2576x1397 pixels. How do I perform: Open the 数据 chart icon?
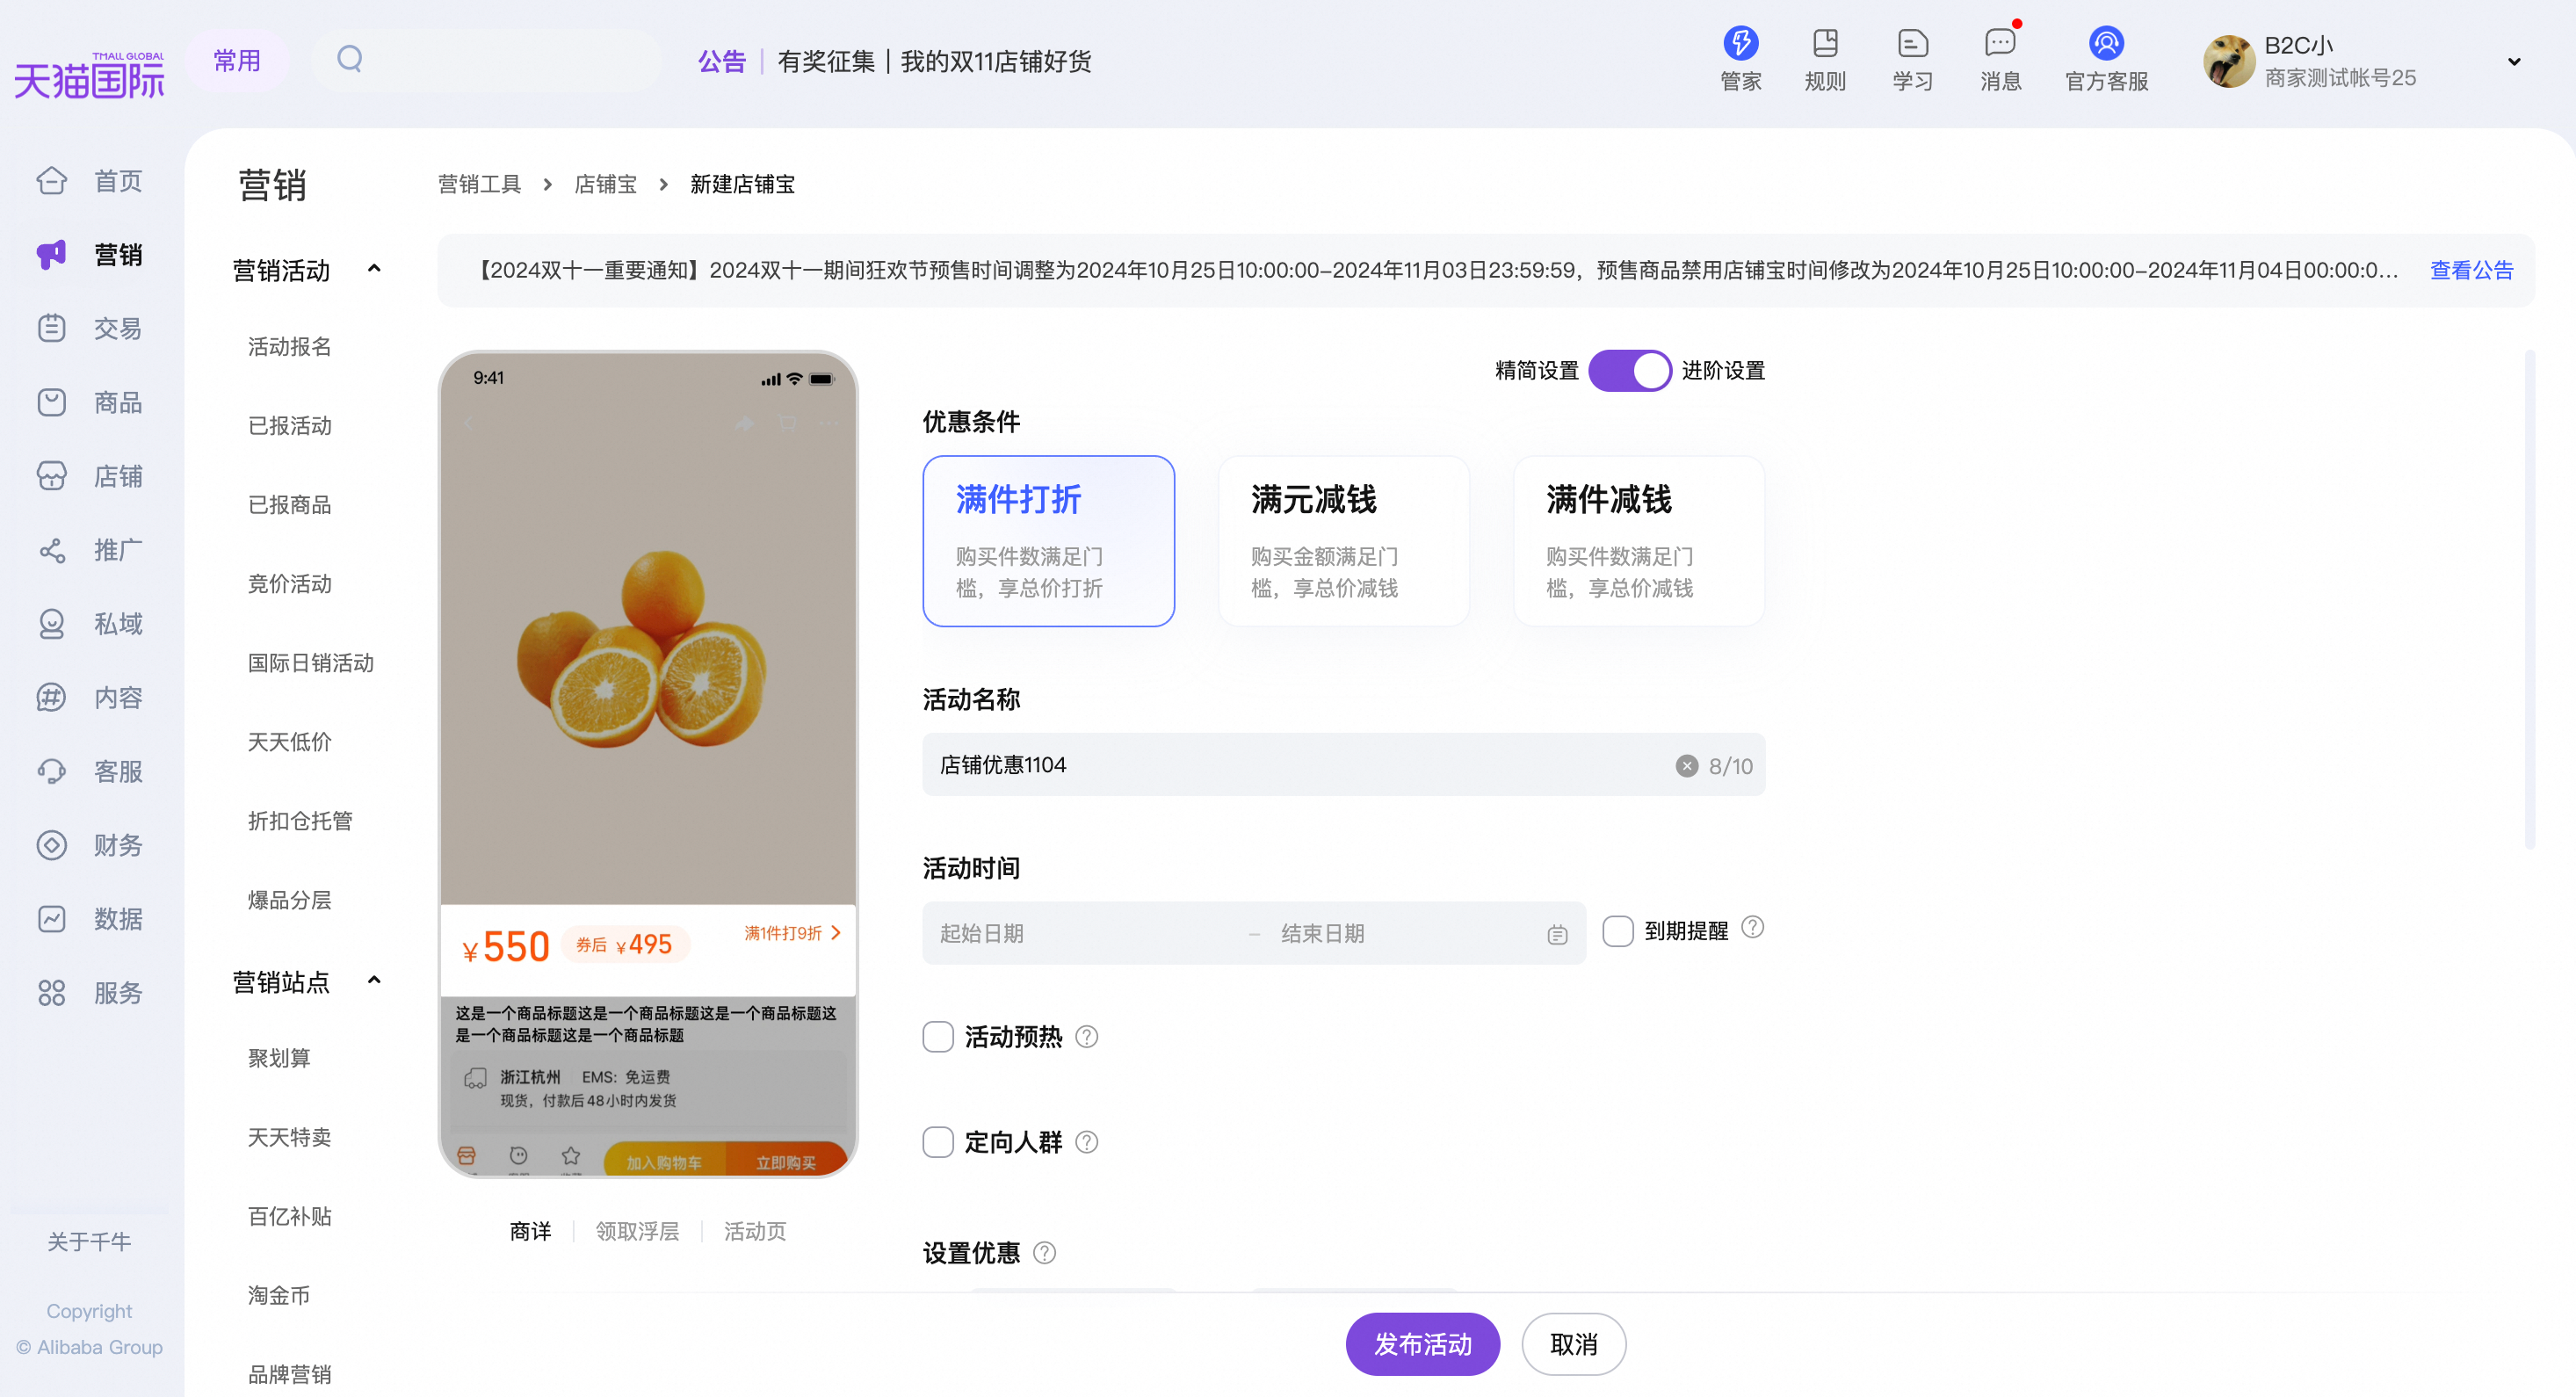pyautogui.click(x=51, y=919)
